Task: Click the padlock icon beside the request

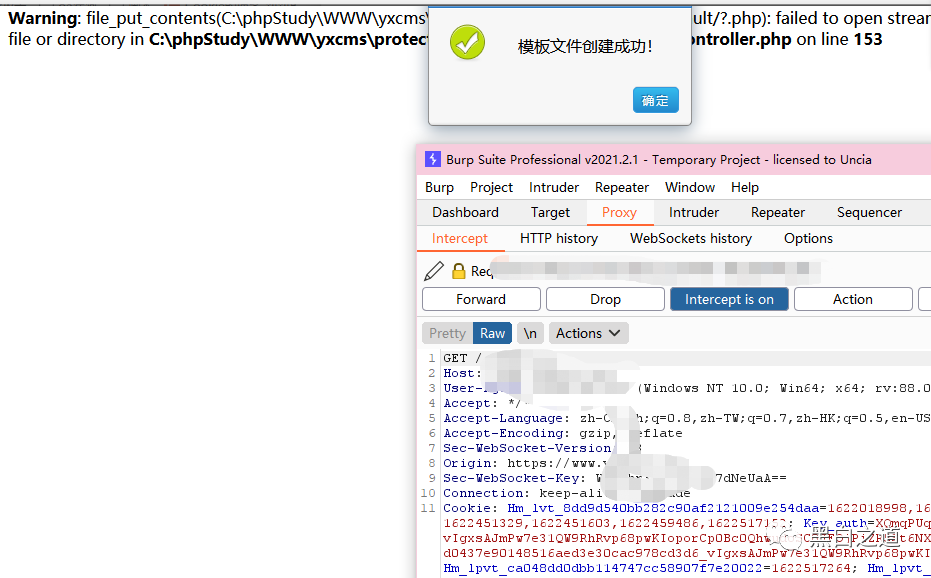Action: coord(458,271)
